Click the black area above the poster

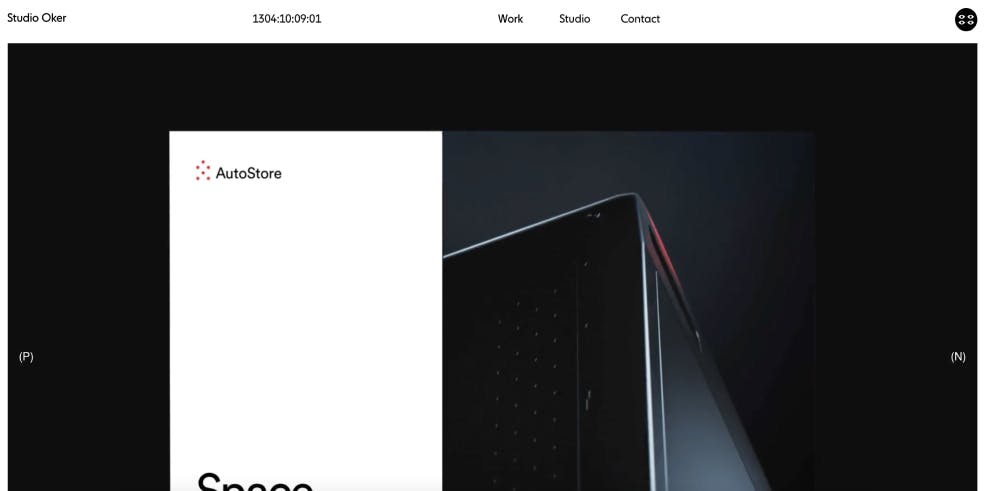pos(492,87)
